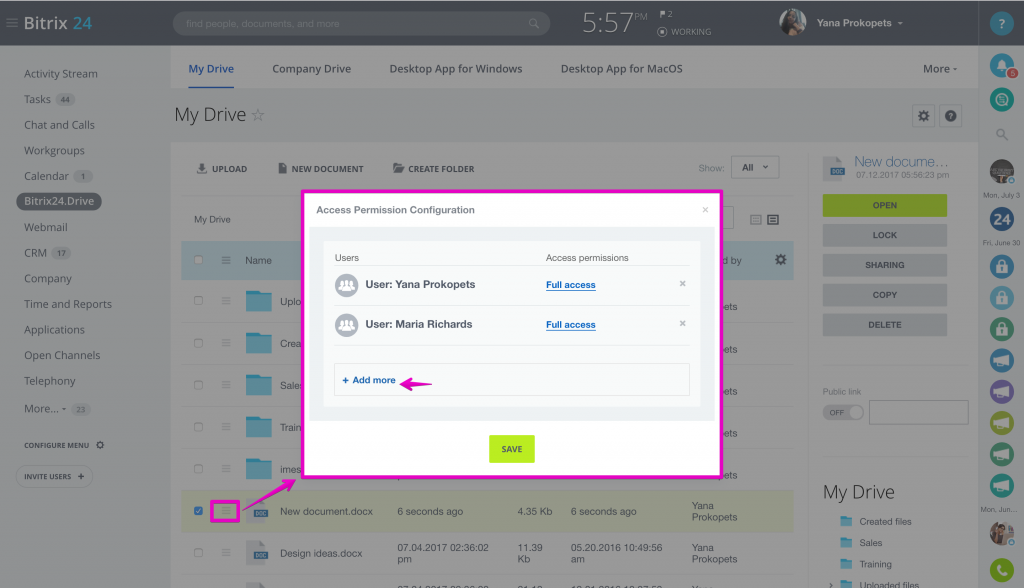Open Training folder in My Drive tree
Image resolution: width=1024 pixels, height=588 pixels.
pyautogui.click(x=875, y=564)
